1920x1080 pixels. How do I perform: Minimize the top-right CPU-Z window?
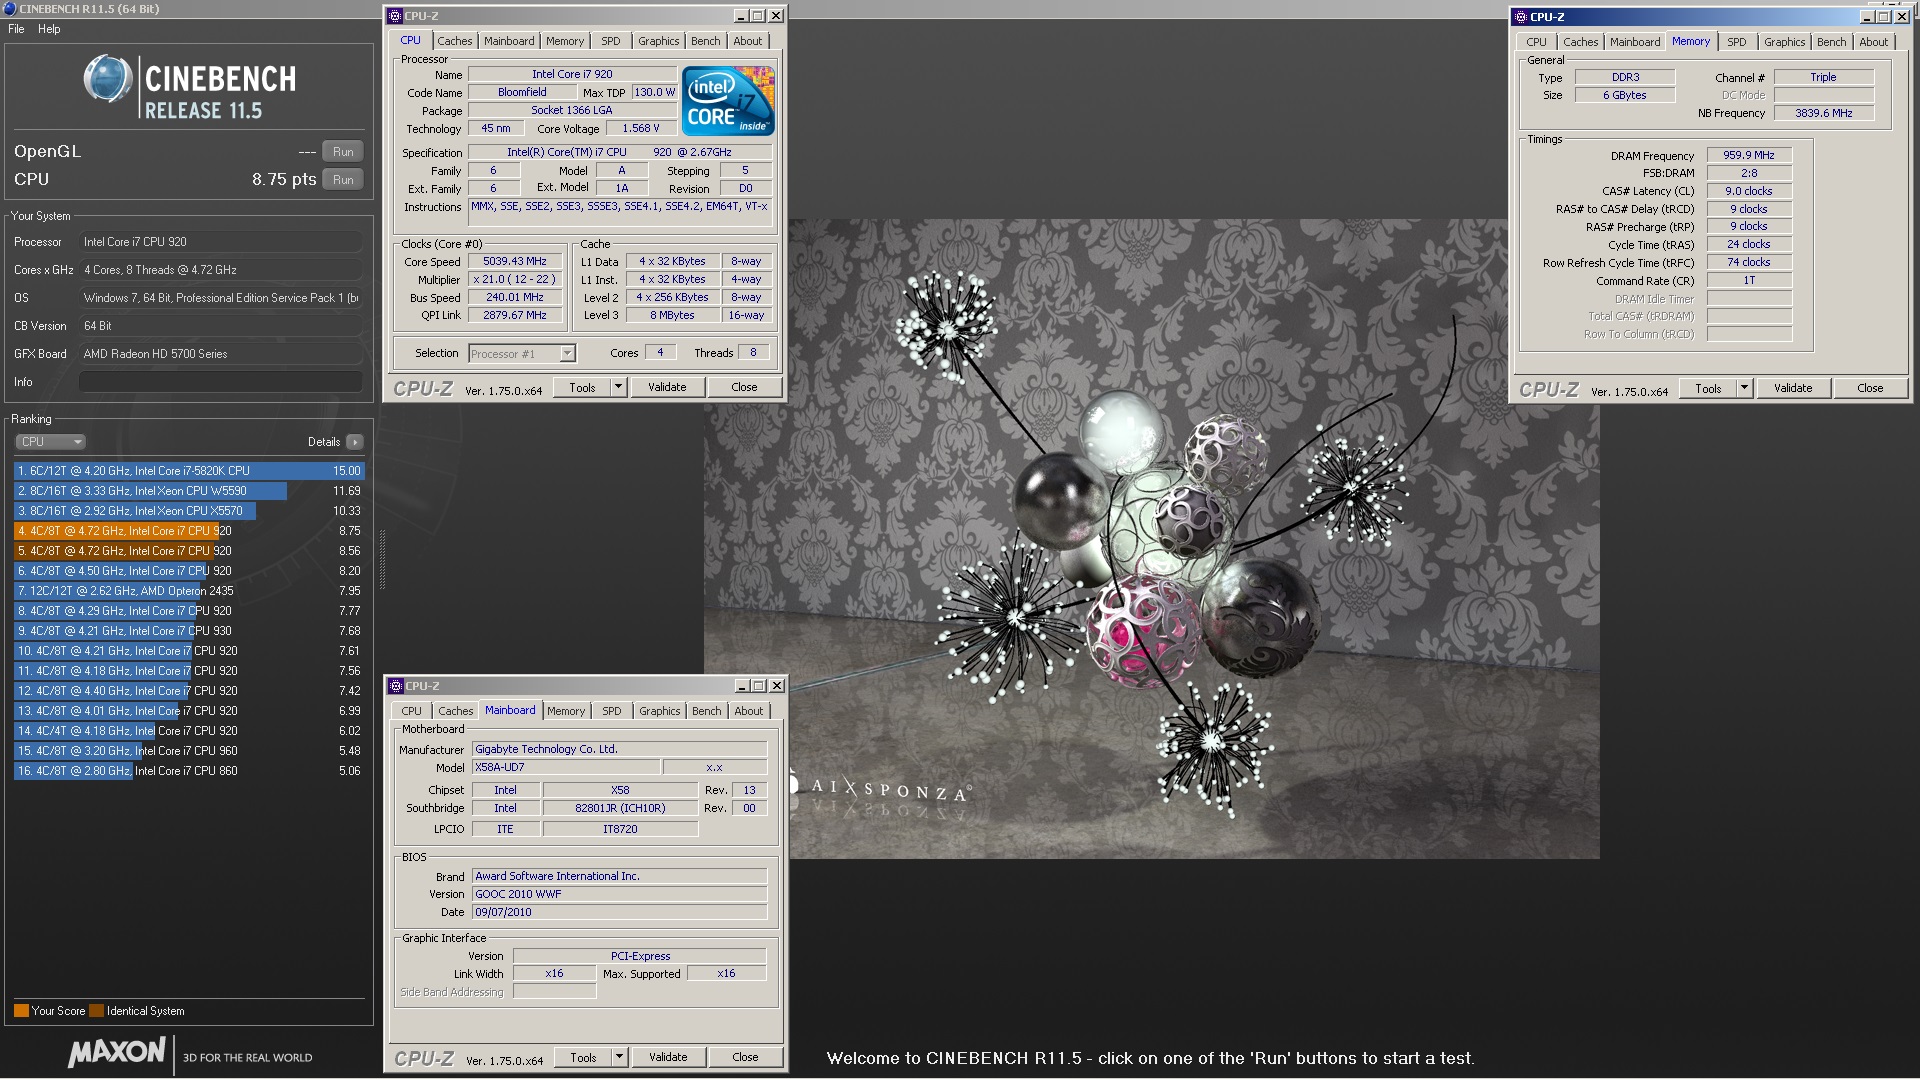click(x=1867, y=17)
